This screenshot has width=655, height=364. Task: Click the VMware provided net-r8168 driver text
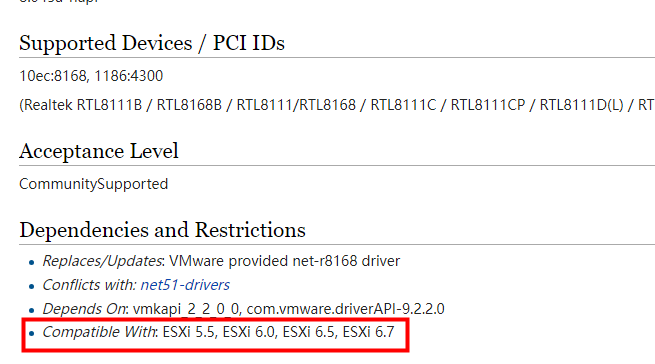(284, 261)
